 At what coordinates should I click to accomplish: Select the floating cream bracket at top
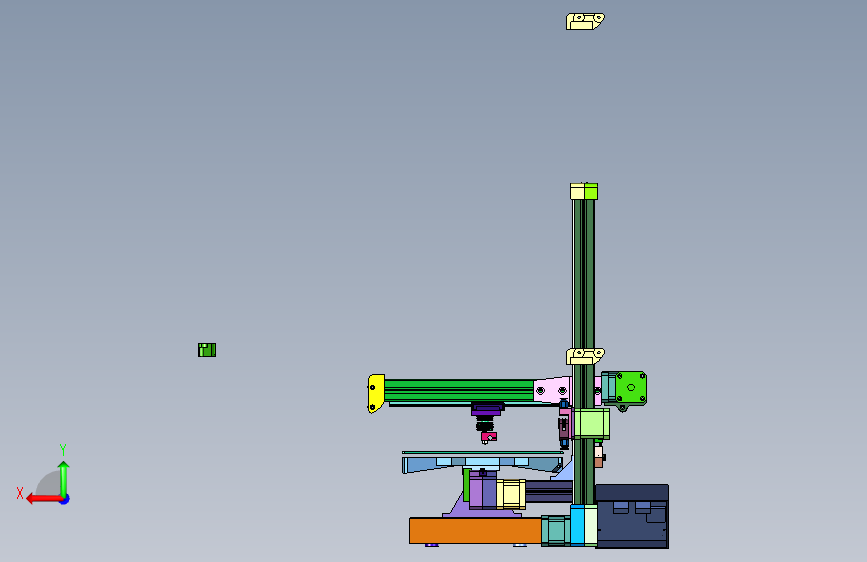click(x=585, y=22)
